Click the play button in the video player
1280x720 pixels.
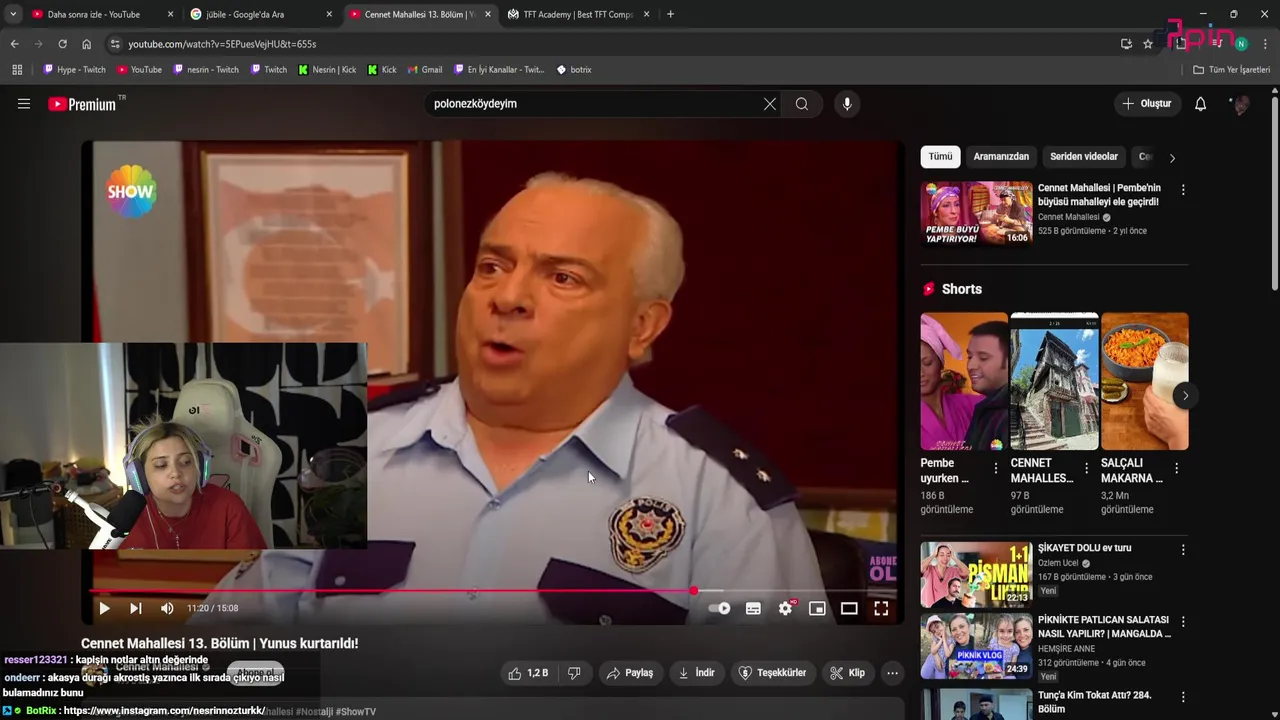104,608
